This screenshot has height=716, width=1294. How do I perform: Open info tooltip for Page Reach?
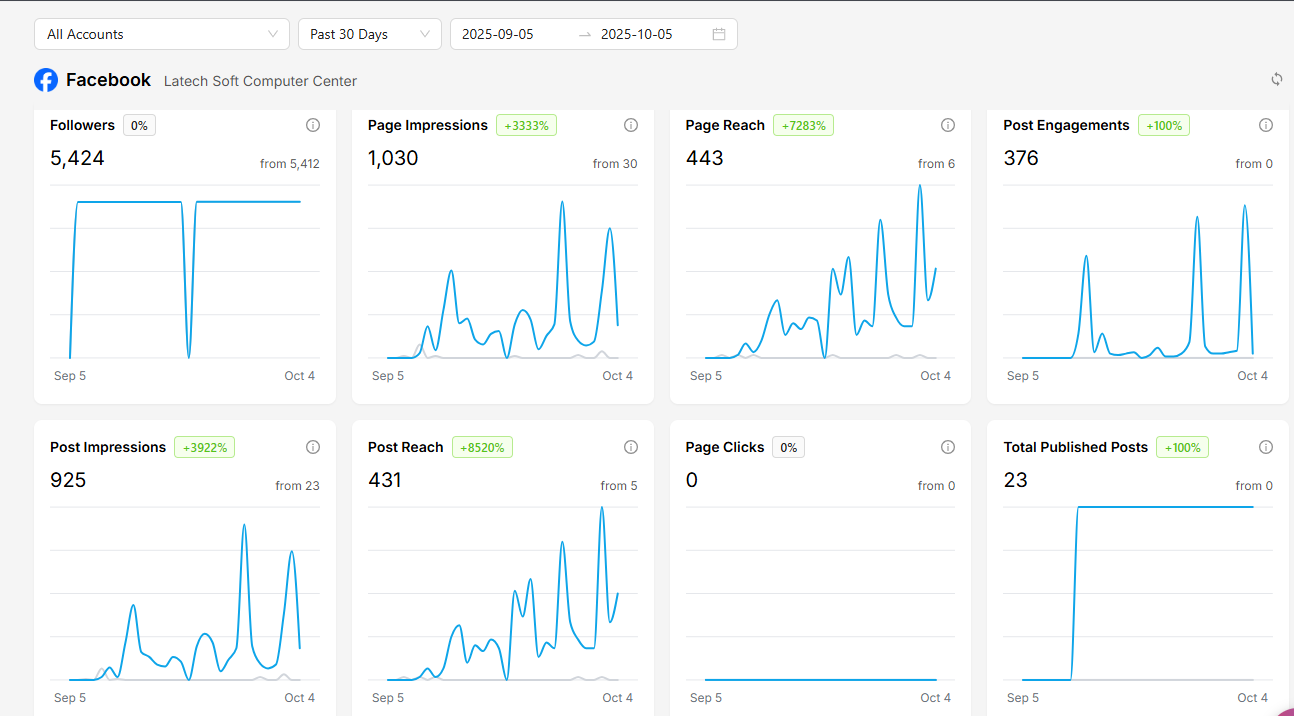948,125
